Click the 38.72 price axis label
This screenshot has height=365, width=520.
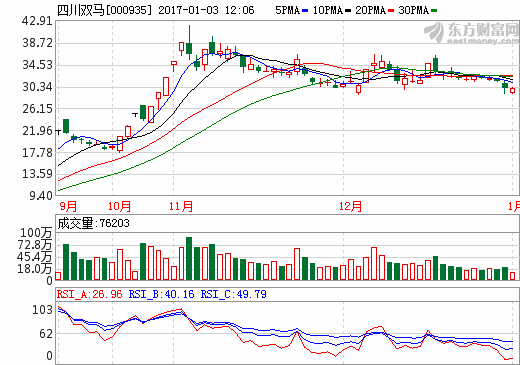[x=37, y=43]
